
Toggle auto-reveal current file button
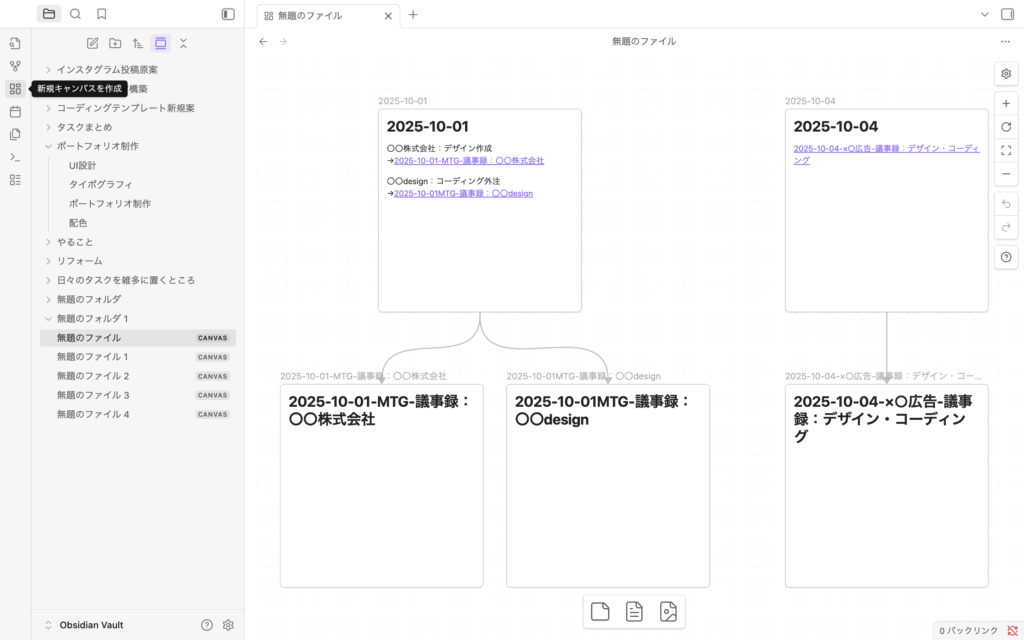coord(160,43)
